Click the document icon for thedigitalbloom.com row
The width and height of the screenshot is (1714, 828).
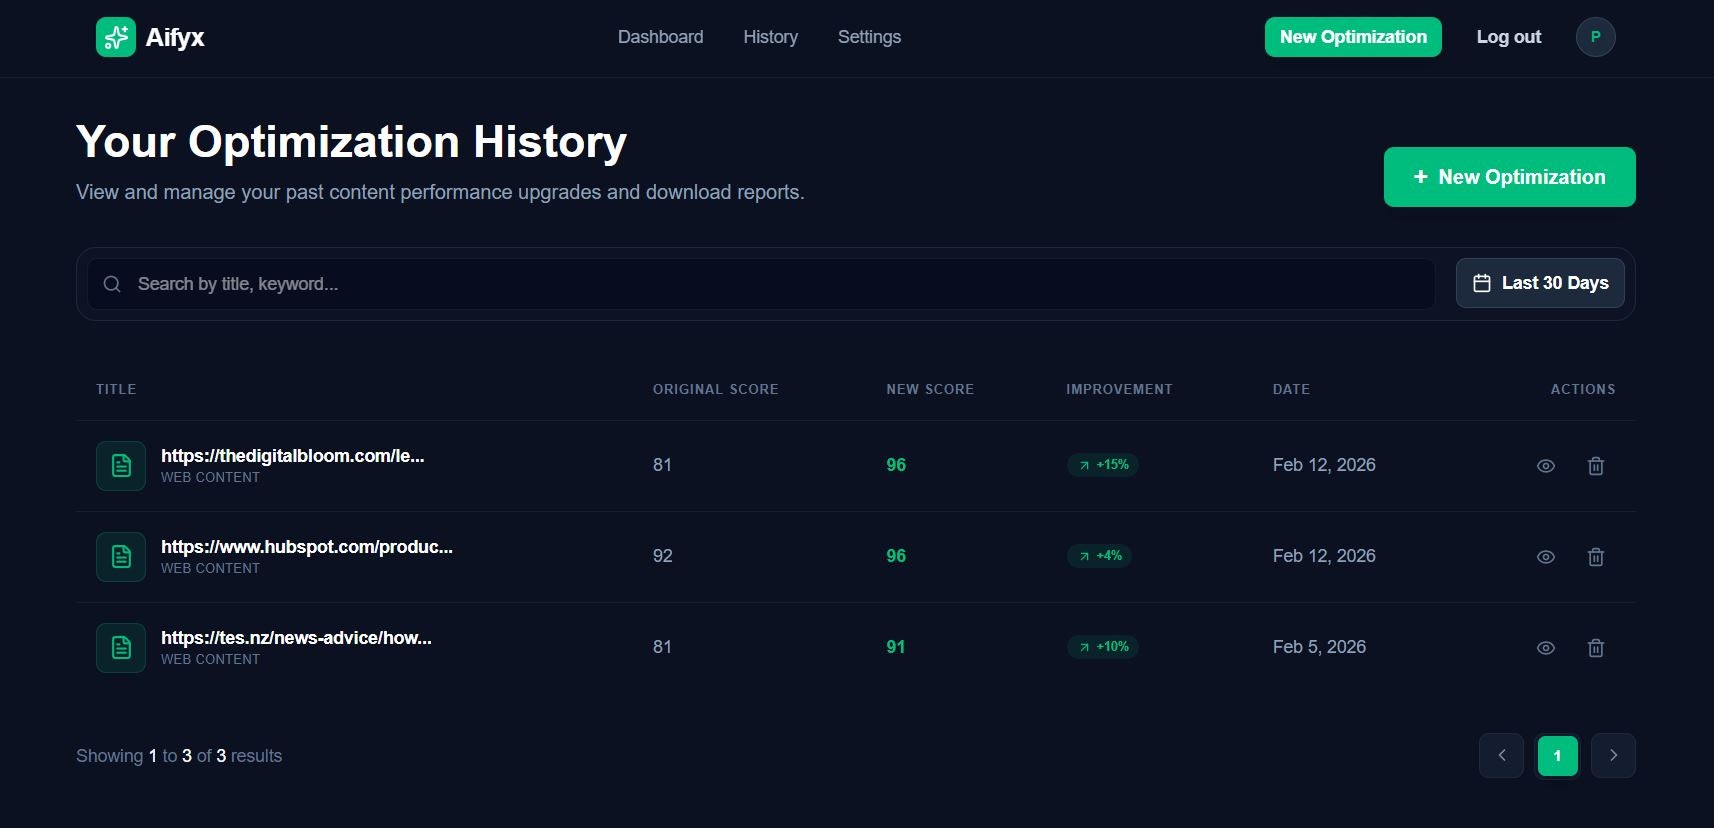coord(121,466)
